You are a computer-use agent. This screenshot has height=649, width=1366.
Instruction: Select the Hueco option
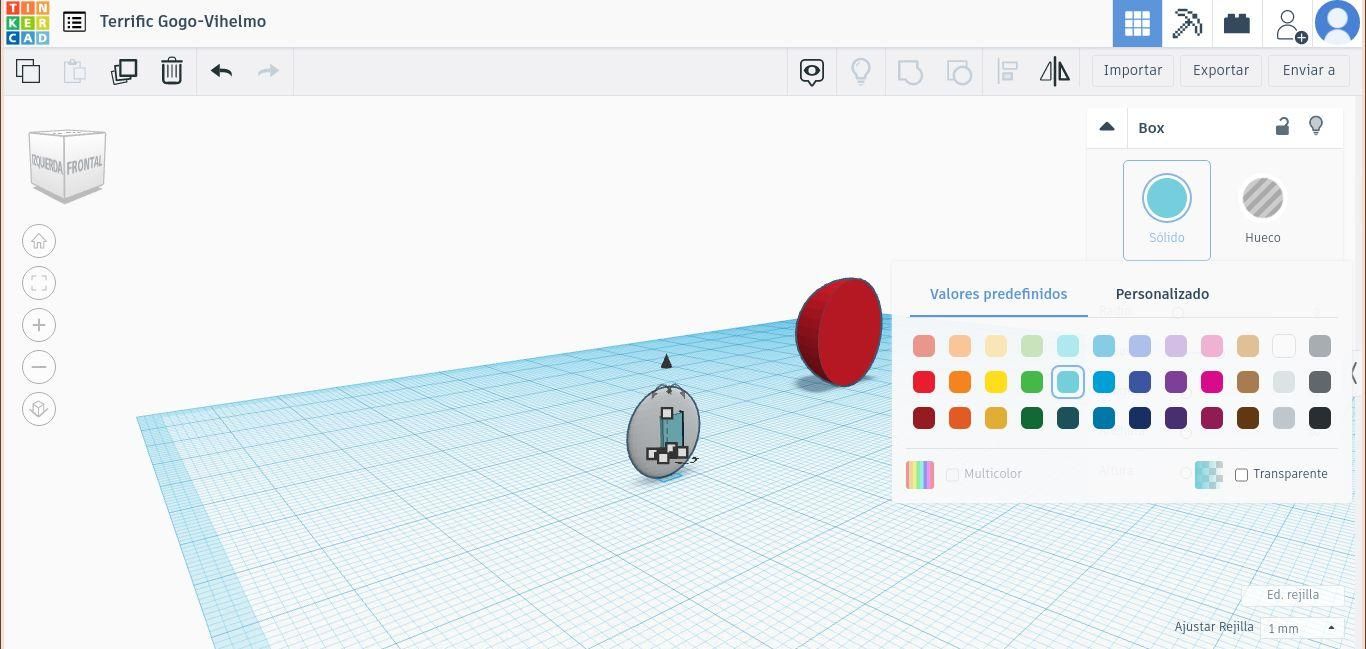pos(1263,210)
